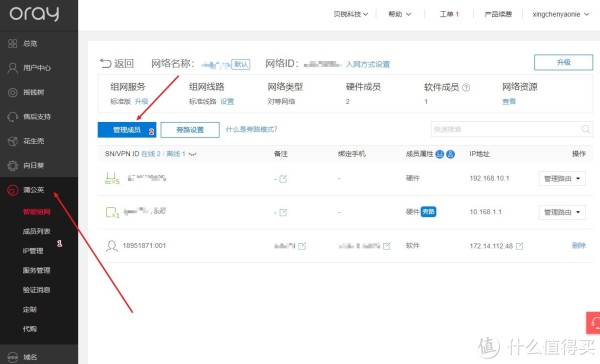Focus the quick search input field

(x=505, y=129)
